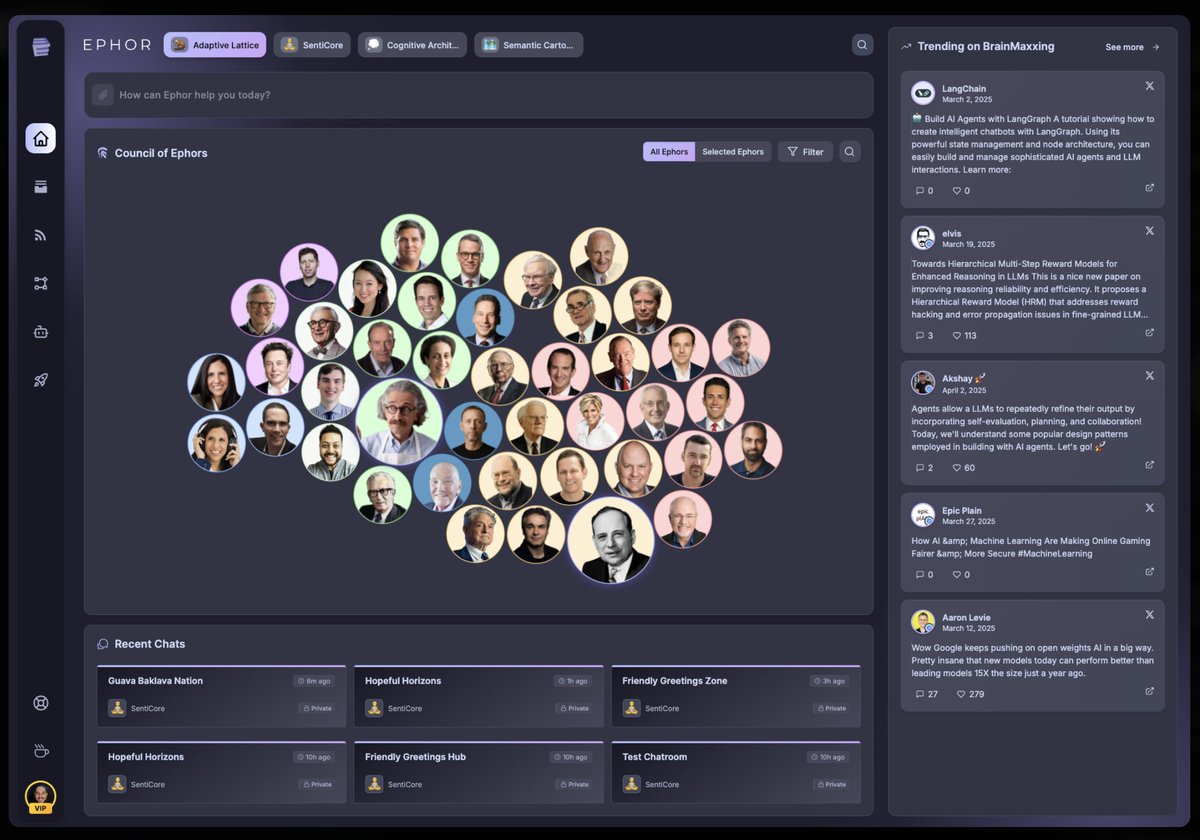Select the large bottom black-and-white portrait bubble
This screenshot has width=1200, height=840.
click(610, 540)
